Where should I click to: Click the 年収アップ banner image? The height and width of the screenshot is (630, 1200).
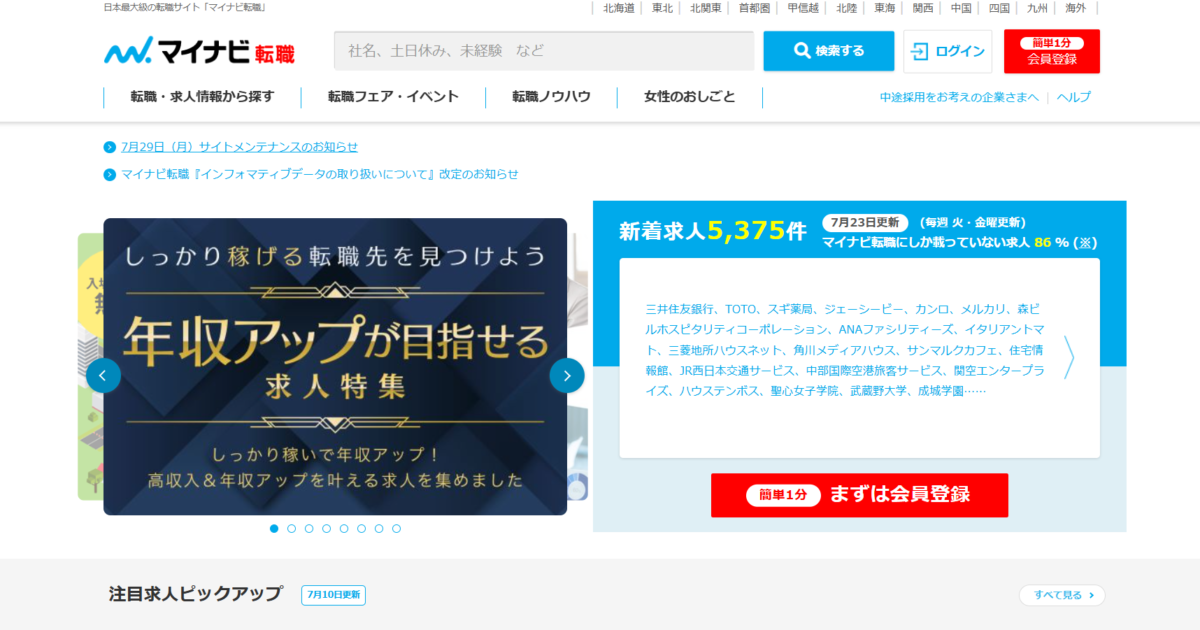click(x=335, y=366)
